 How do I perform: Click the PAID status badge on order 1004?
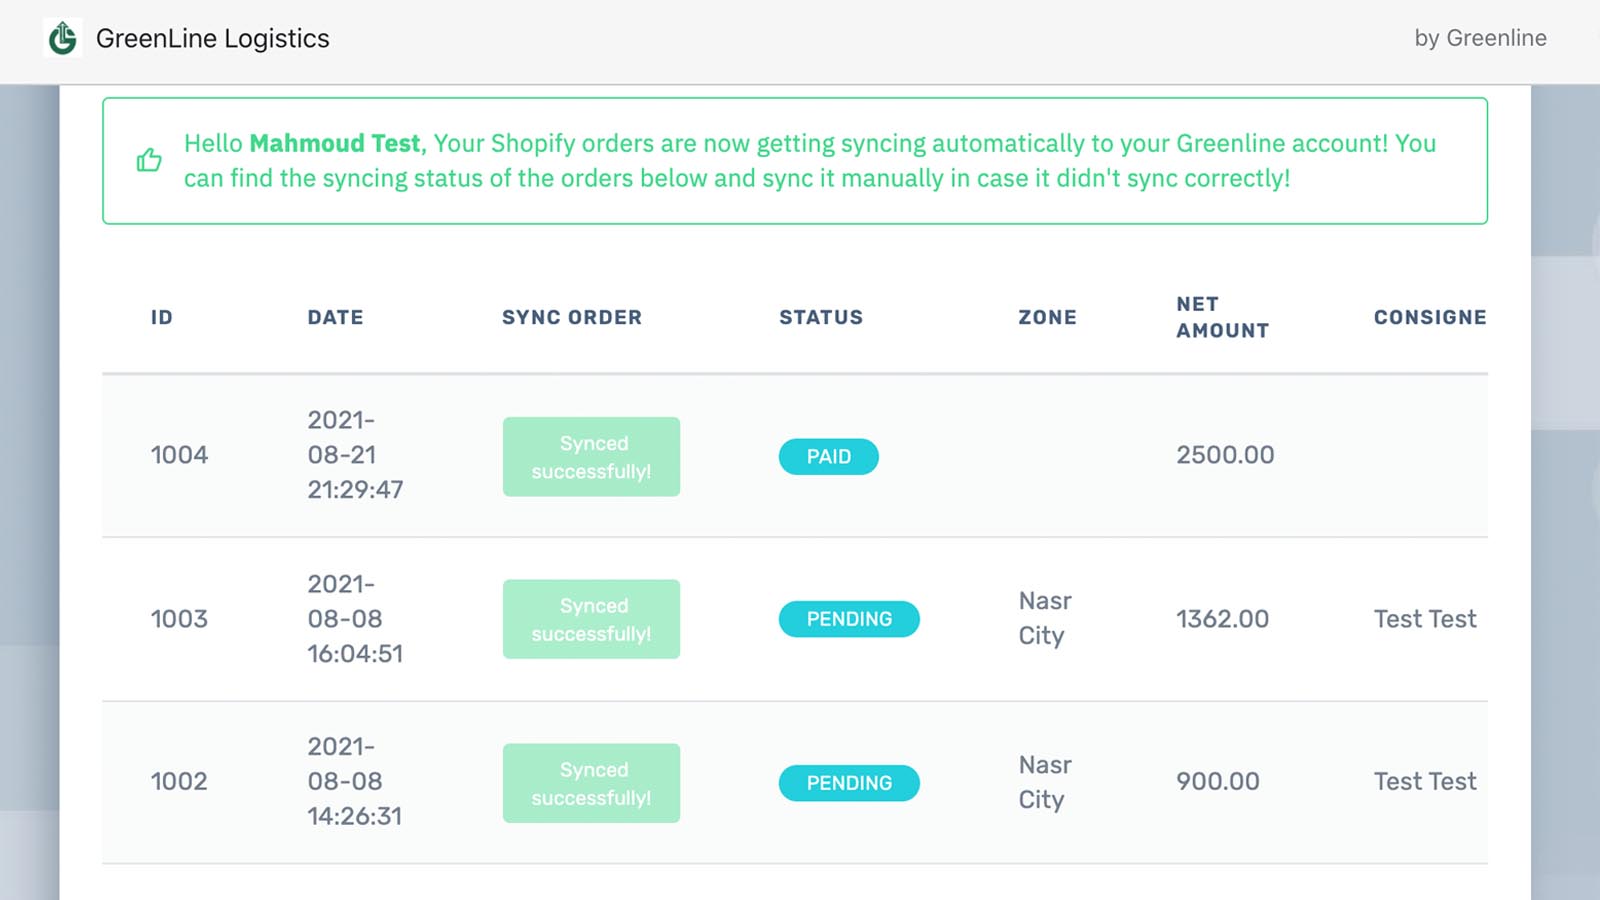[828, 456]
